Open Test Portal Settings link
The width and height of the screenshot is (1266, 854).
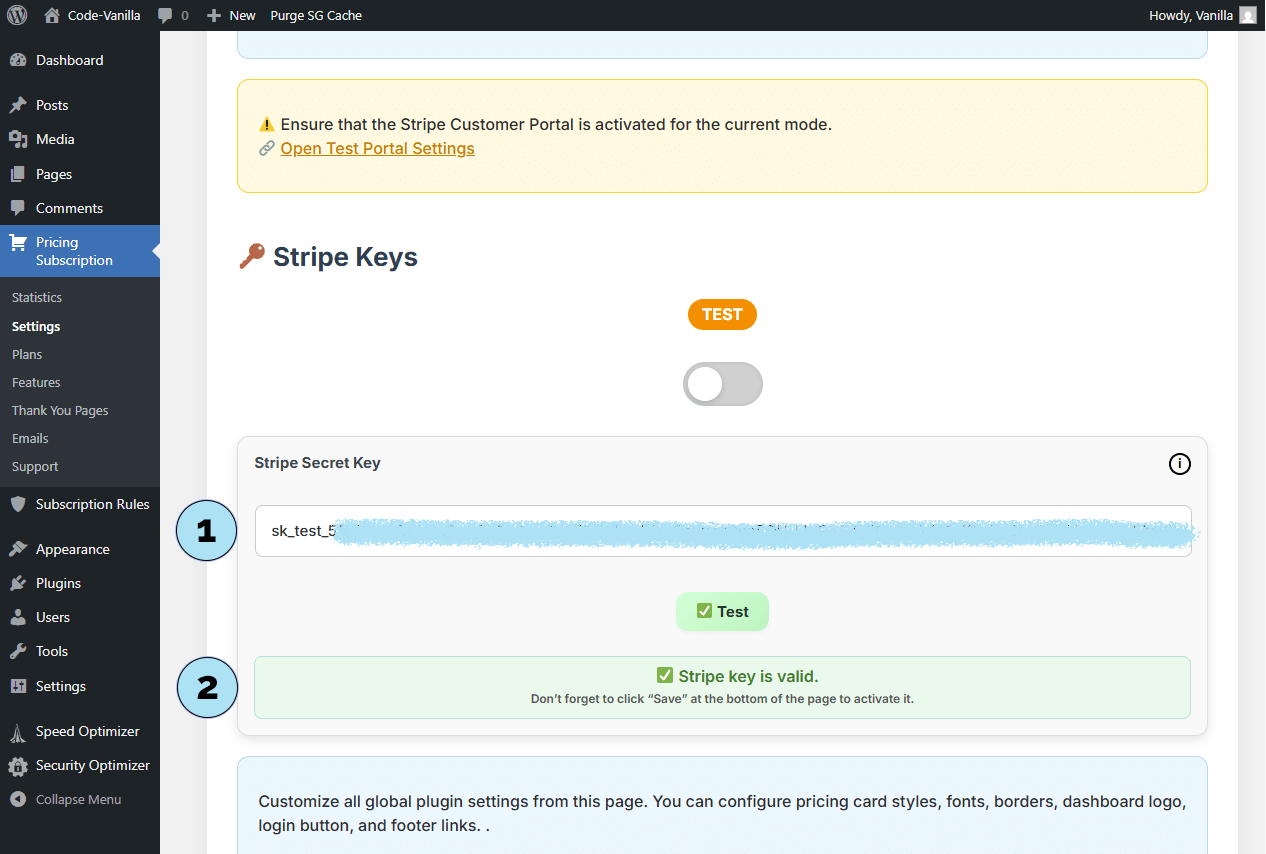pyautogui.click(x=377, y=148)
